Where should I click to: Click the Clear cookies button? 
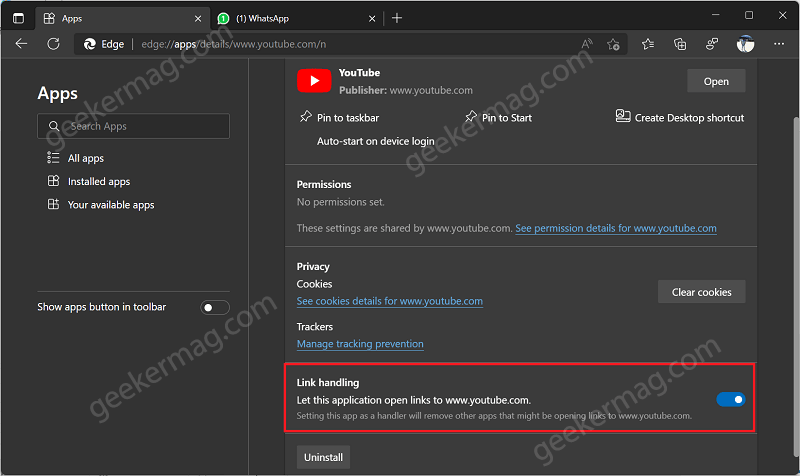[702, 292]
